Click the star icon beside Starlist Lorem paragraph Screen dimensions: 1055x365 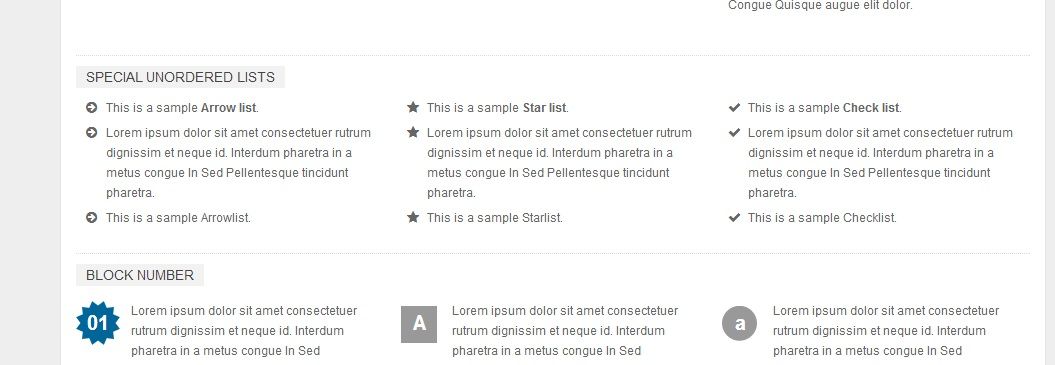(413, 132)
